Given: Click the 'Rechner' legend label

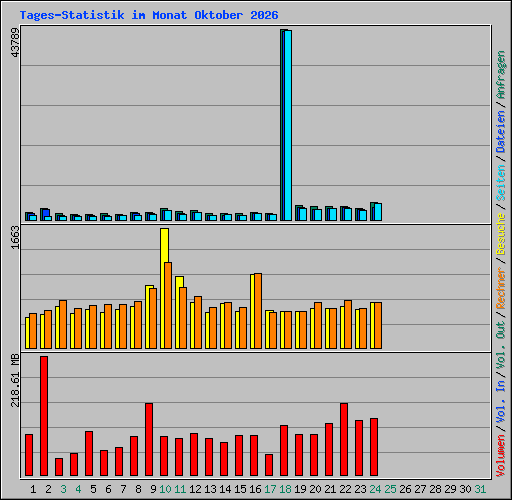Looking at the screenshot, I should (501, 288).
